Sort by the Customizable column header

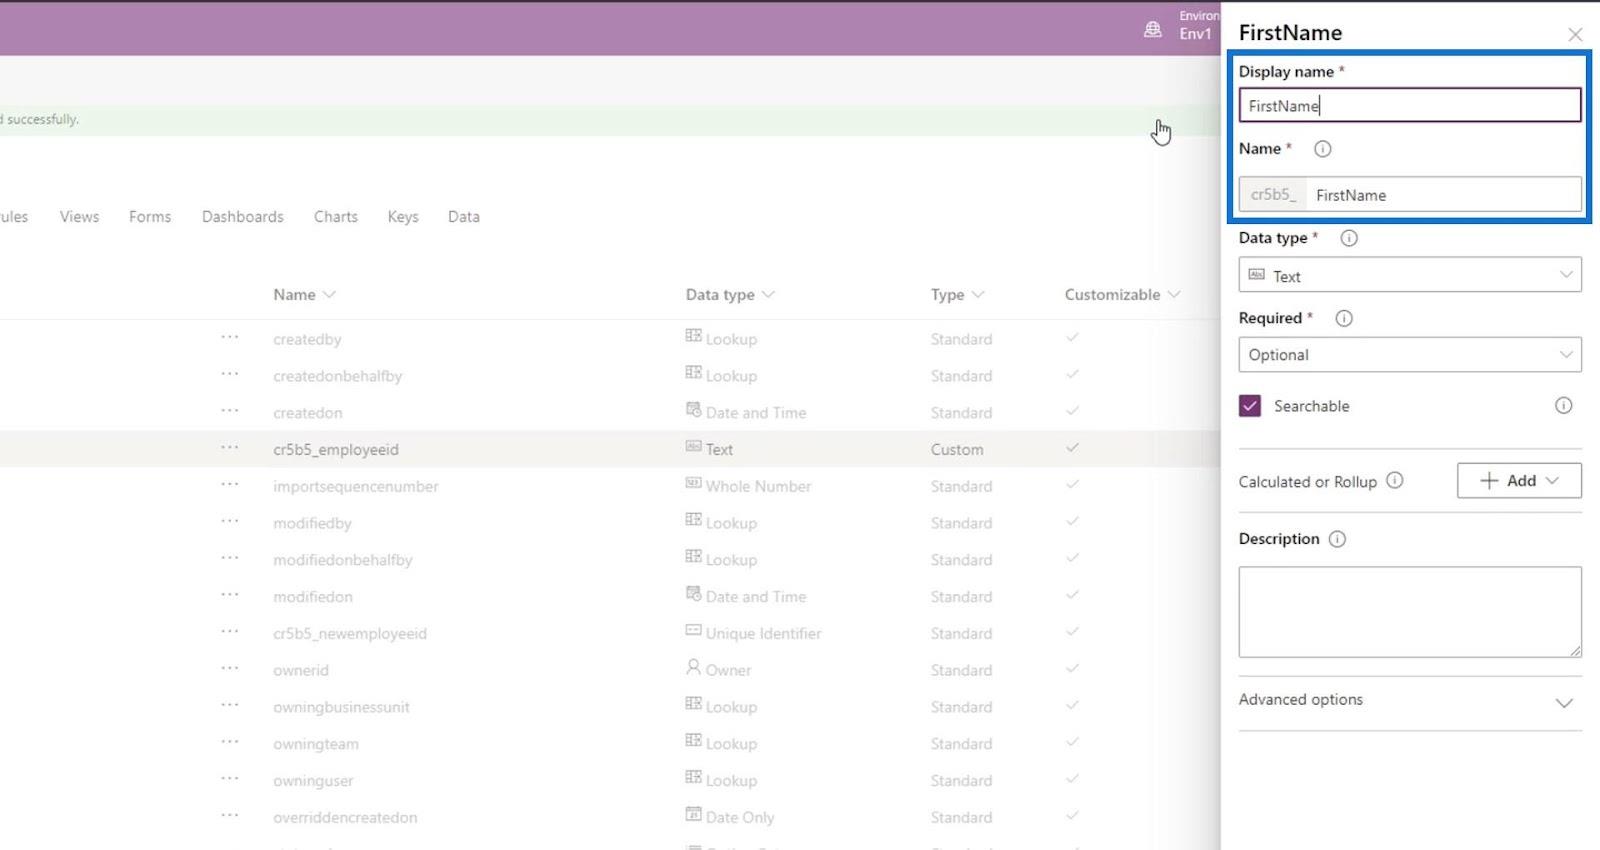[1122, 295]
